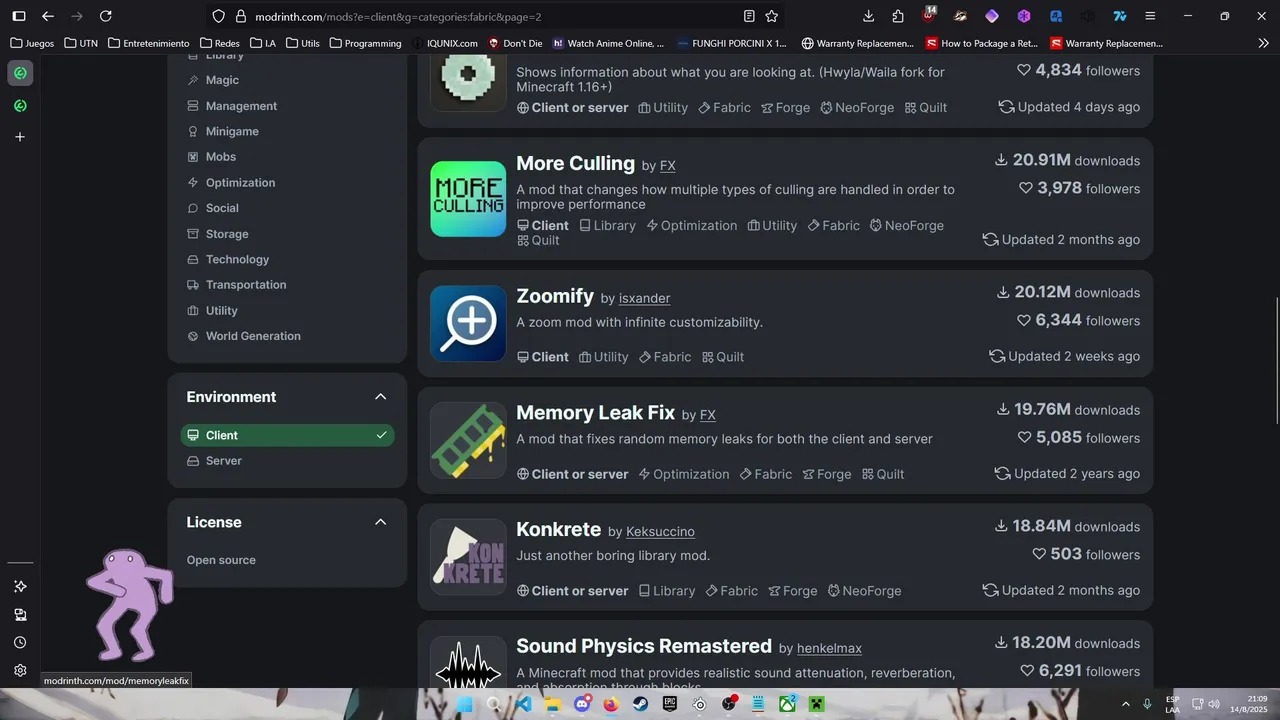Screen dimensions: 1280x720
Task: Open the UTN bookmarks folder
Action: pyautogui.click(x=81, y=43)
